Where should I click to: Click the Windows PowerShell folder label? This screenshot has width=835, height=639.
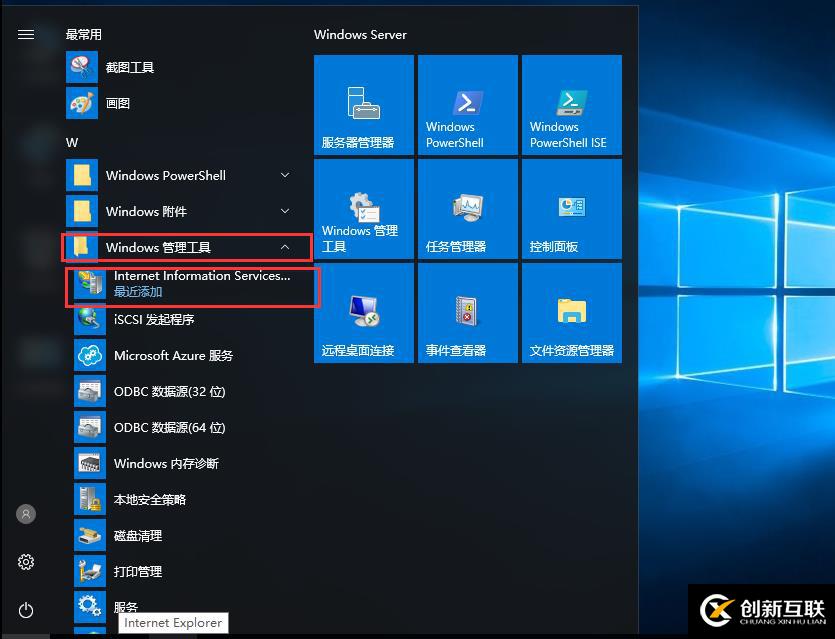tap(166, 175)
